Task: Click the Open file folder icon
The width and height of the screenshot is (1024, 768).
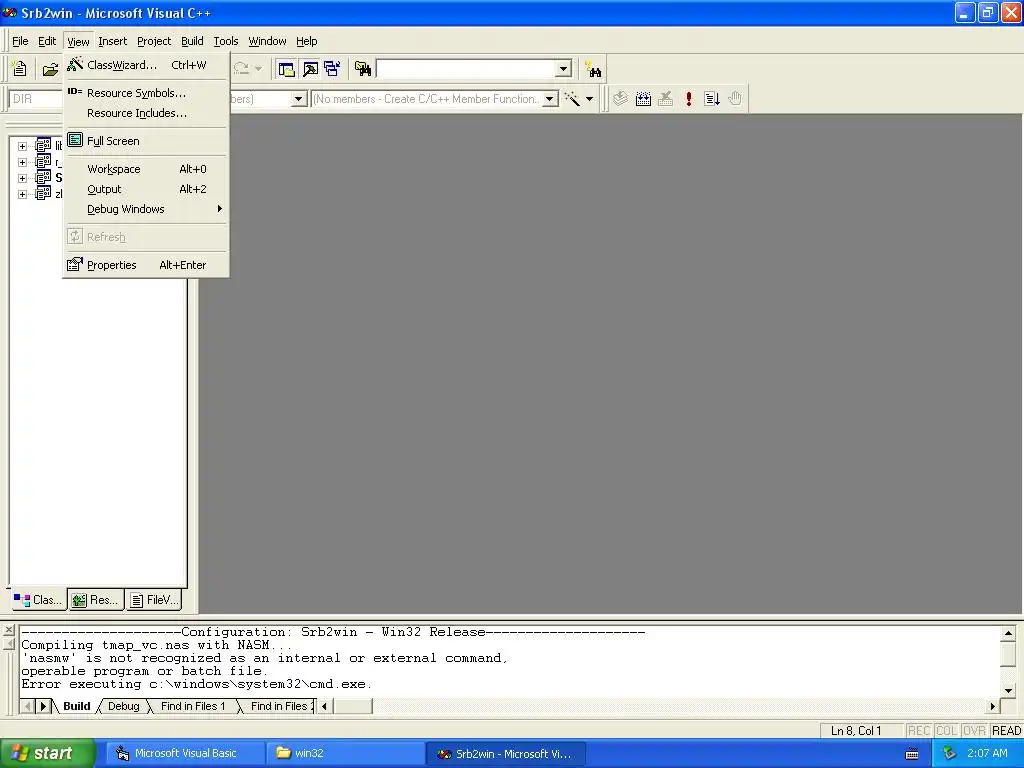Action: [x=50, y=69]
